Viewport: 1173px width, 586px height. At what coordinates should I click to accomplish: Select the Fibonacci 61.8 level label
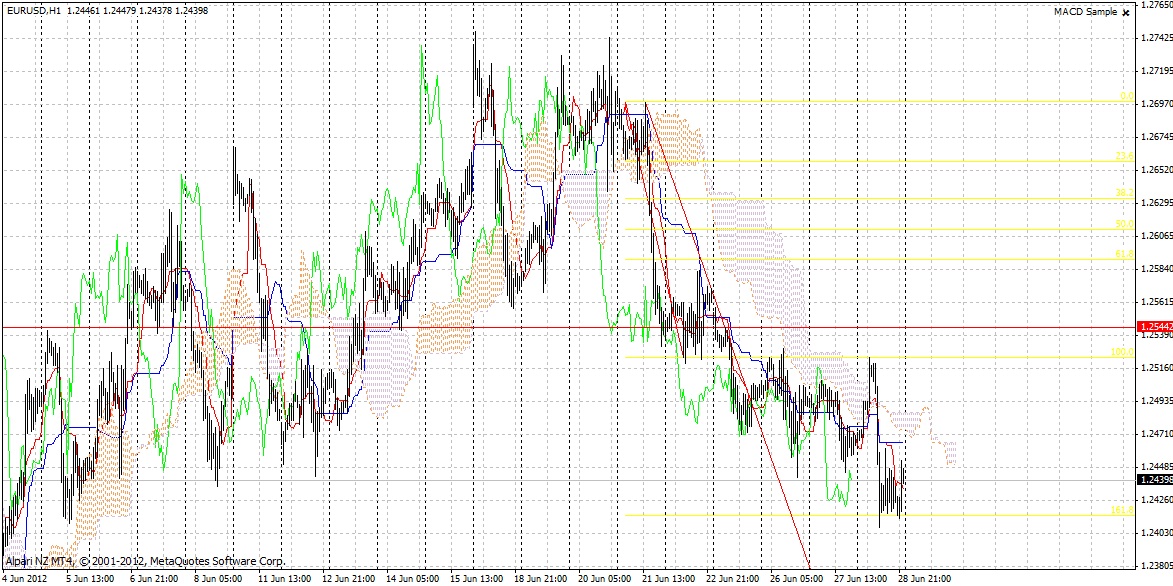(1123, 254)
